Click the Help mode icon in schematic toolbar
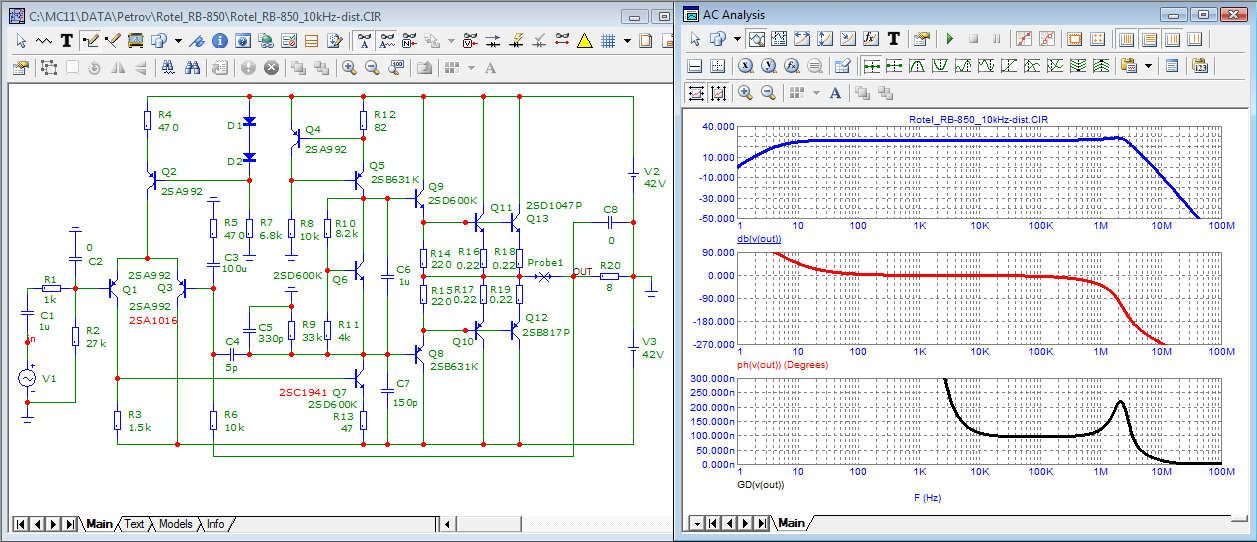Screen dimensions: 1257x542 click(243, 41)
